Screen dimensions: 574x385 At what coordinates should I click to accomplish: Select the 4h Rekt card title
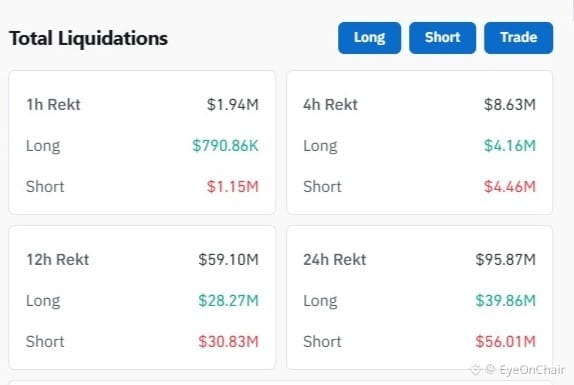click(x=330, y=105)
